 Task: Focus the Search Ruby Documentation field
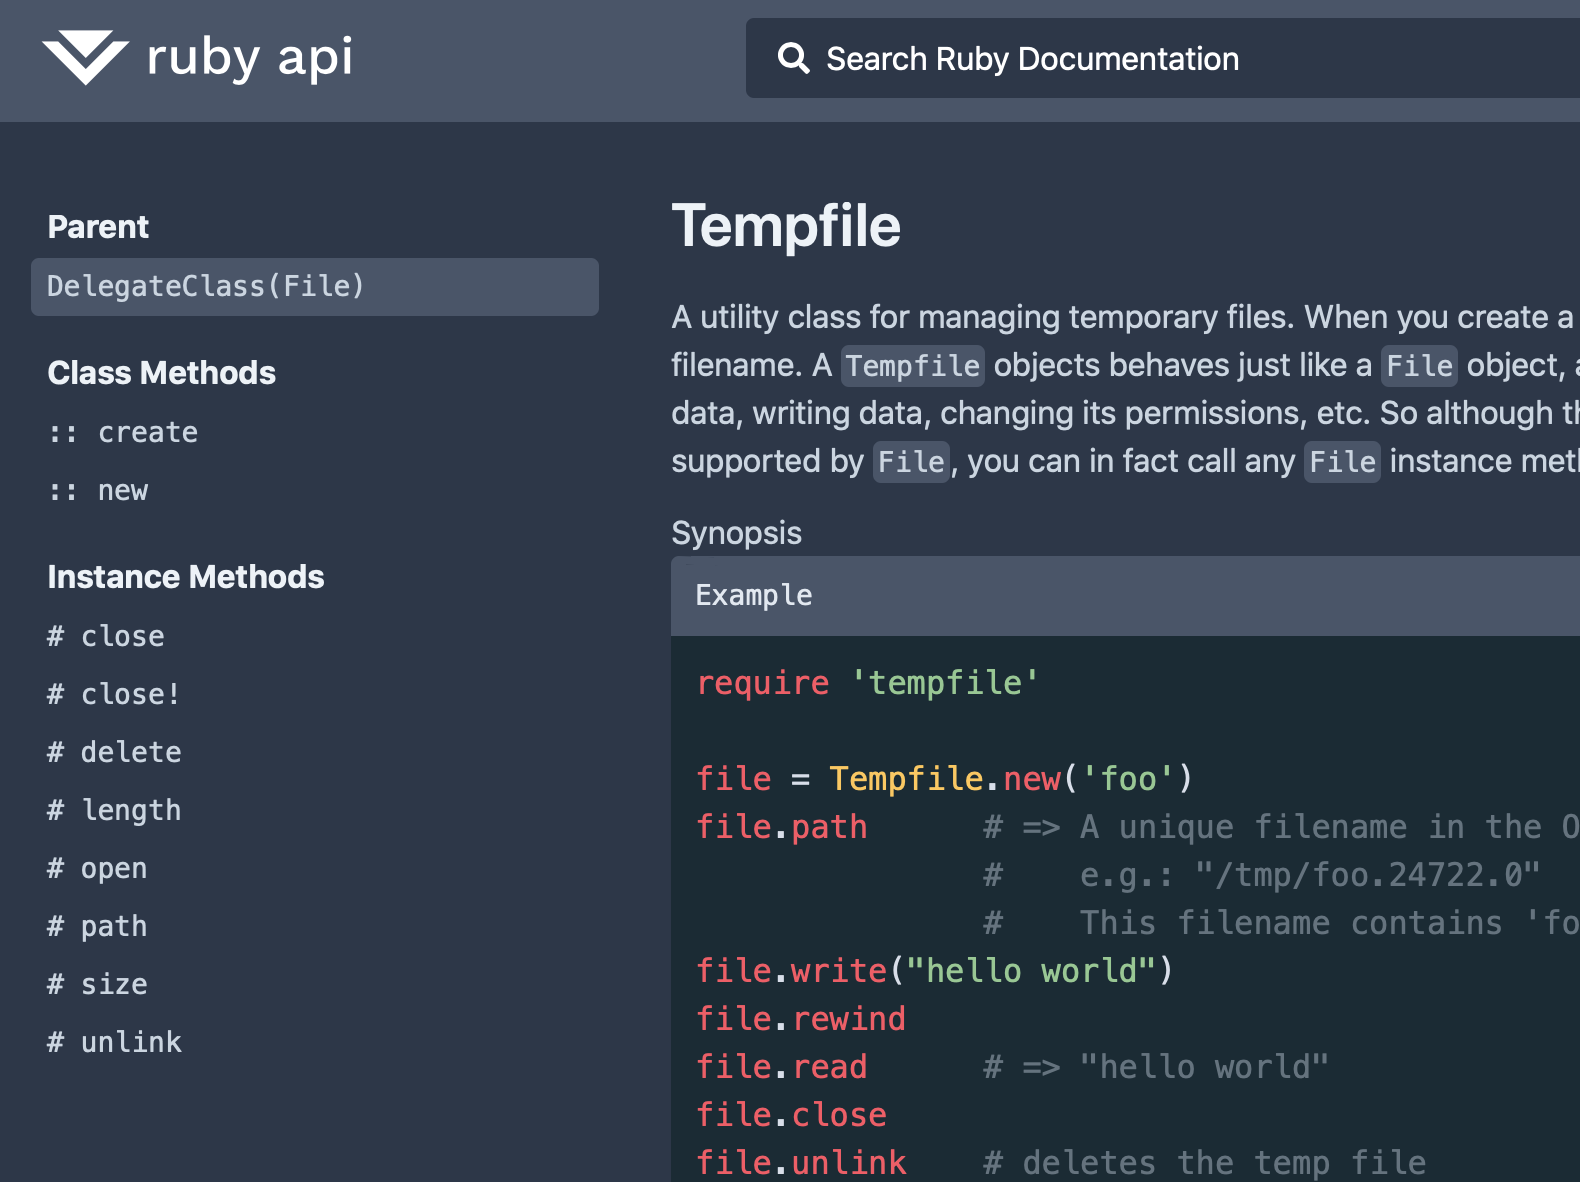pyautogui.click(x=1163, y=58)
